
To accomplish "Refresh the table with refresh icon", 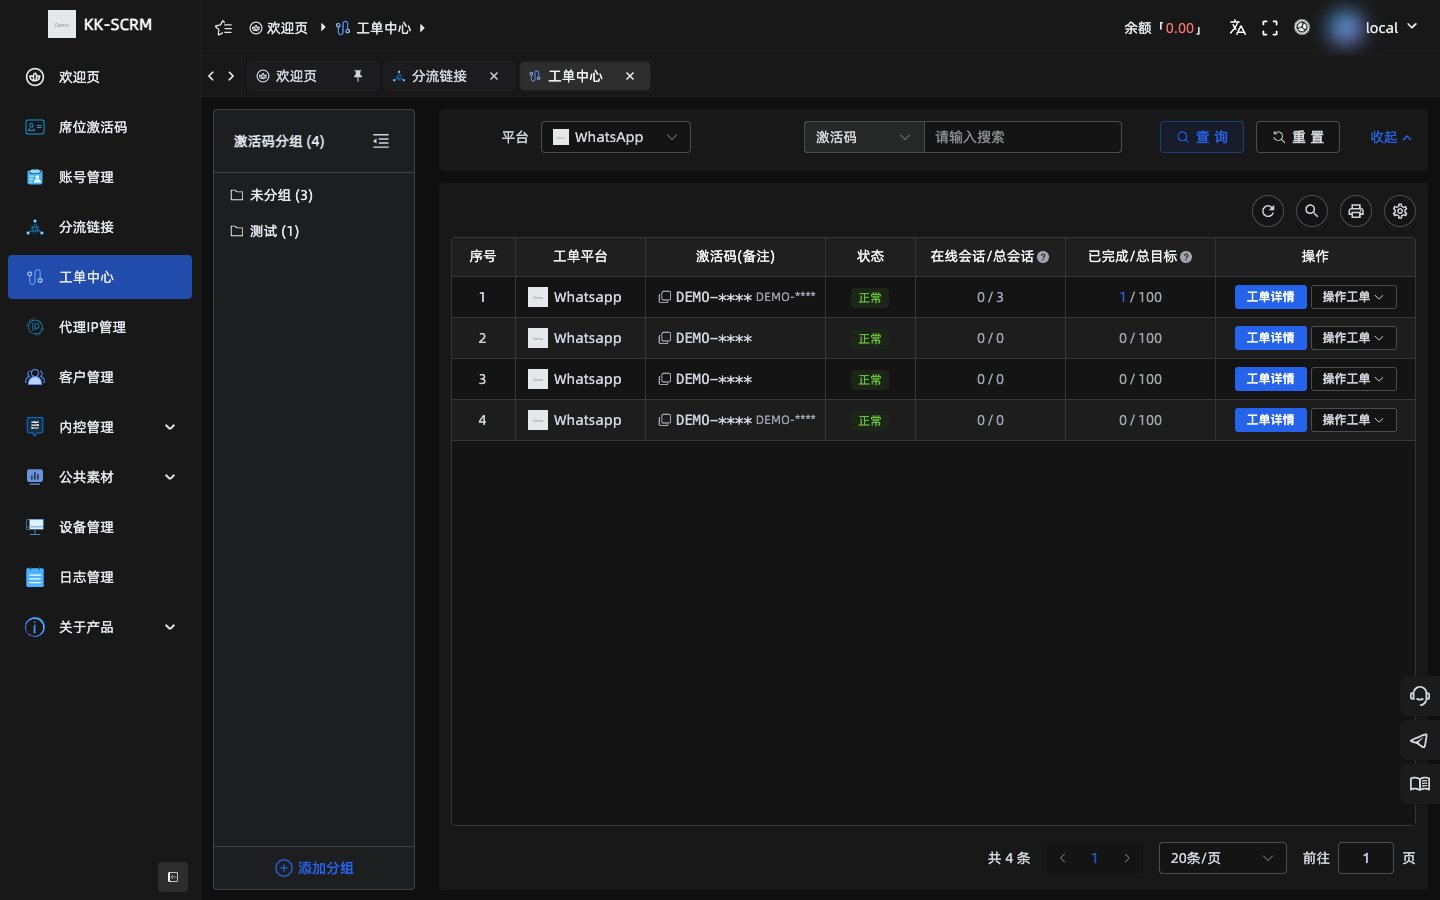I will 1268,211.
